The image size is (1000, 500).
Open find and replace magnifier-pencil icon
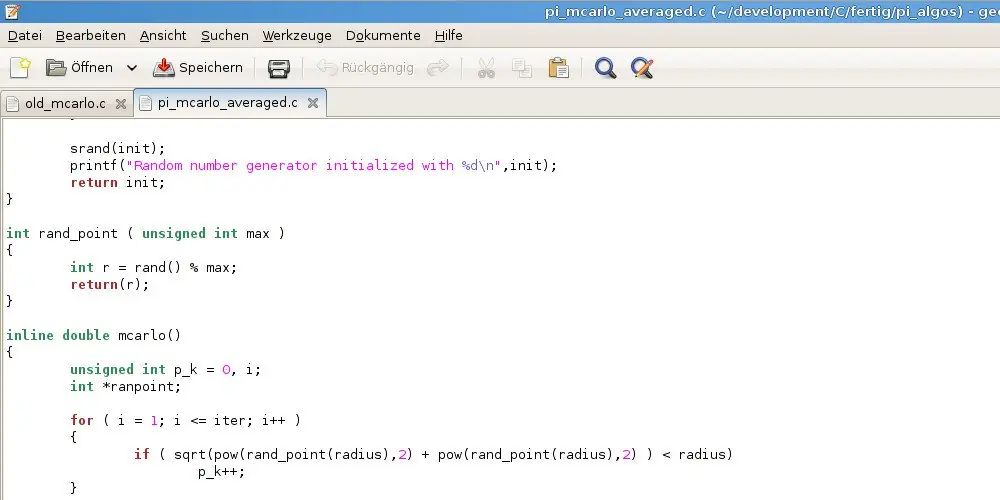[642, 68]
